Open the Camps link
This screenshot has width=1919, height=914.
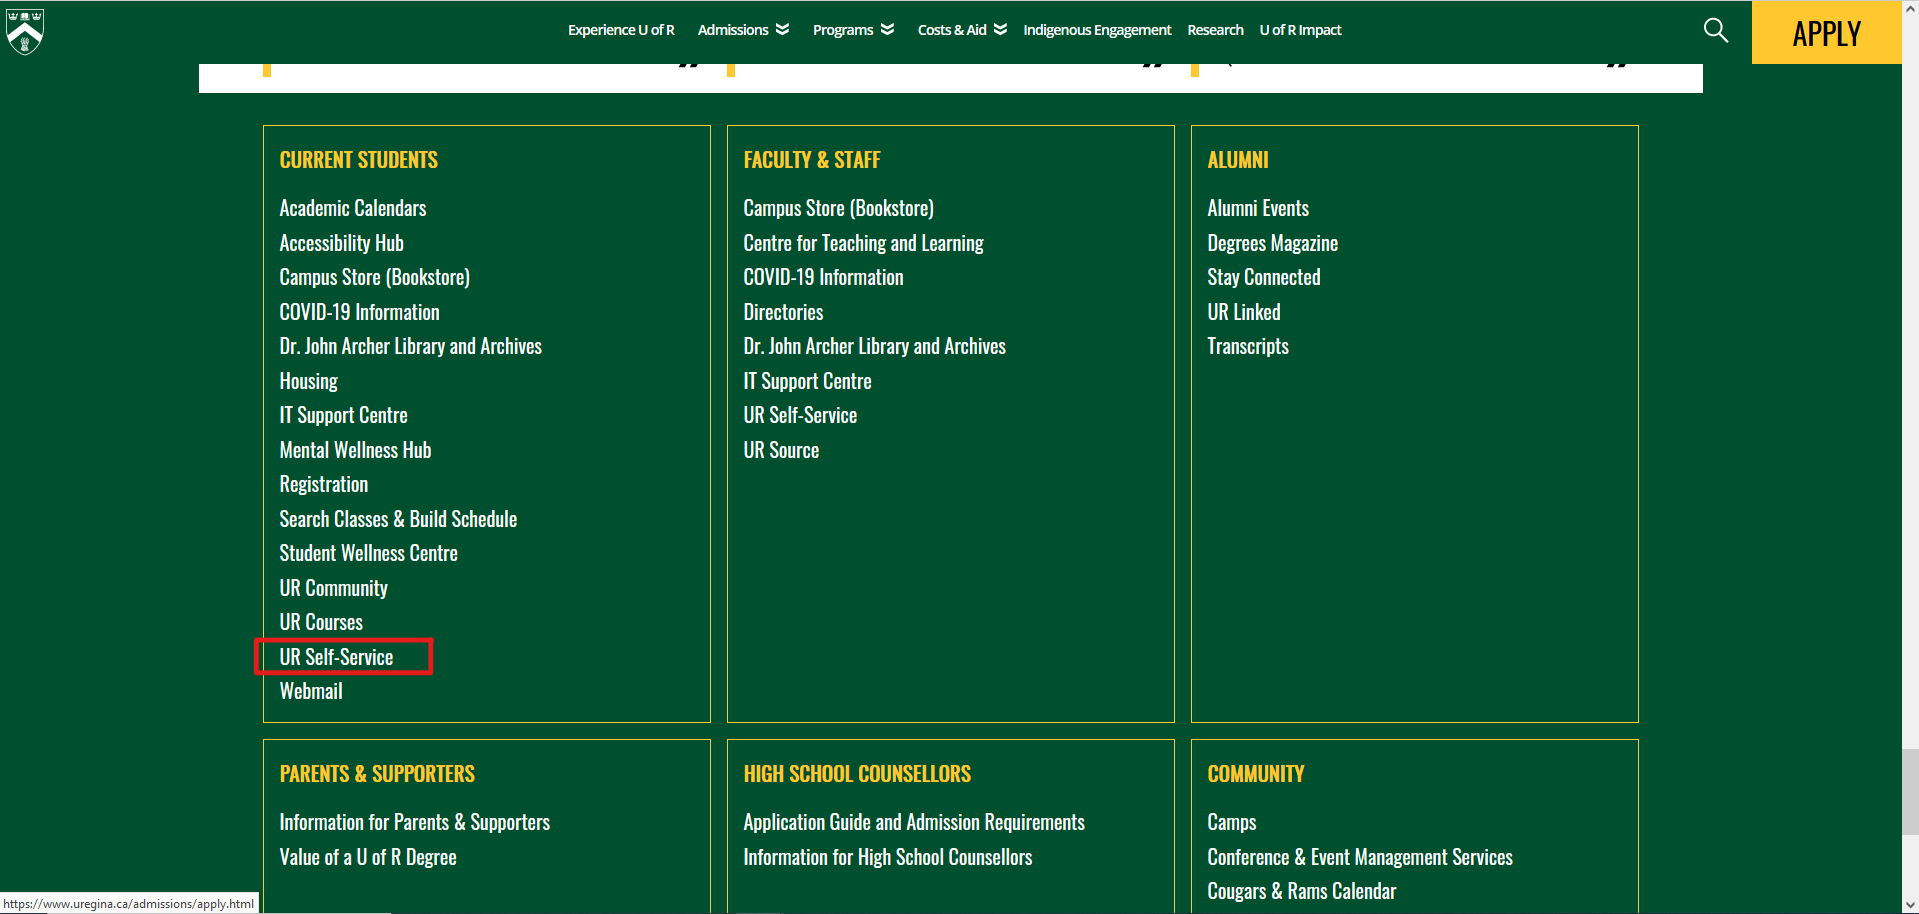pos(1232,822)
